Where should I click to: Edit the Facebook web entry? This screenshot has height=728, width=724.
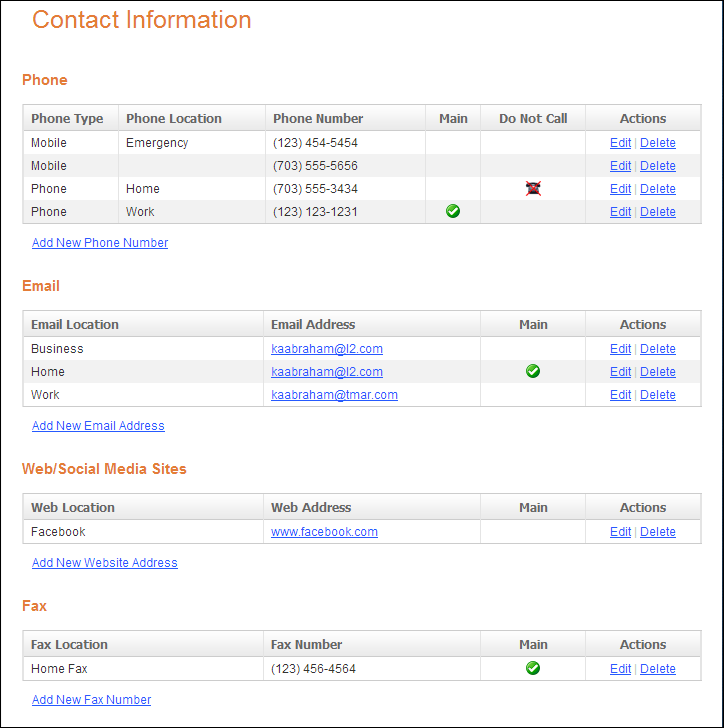(620, 532)
